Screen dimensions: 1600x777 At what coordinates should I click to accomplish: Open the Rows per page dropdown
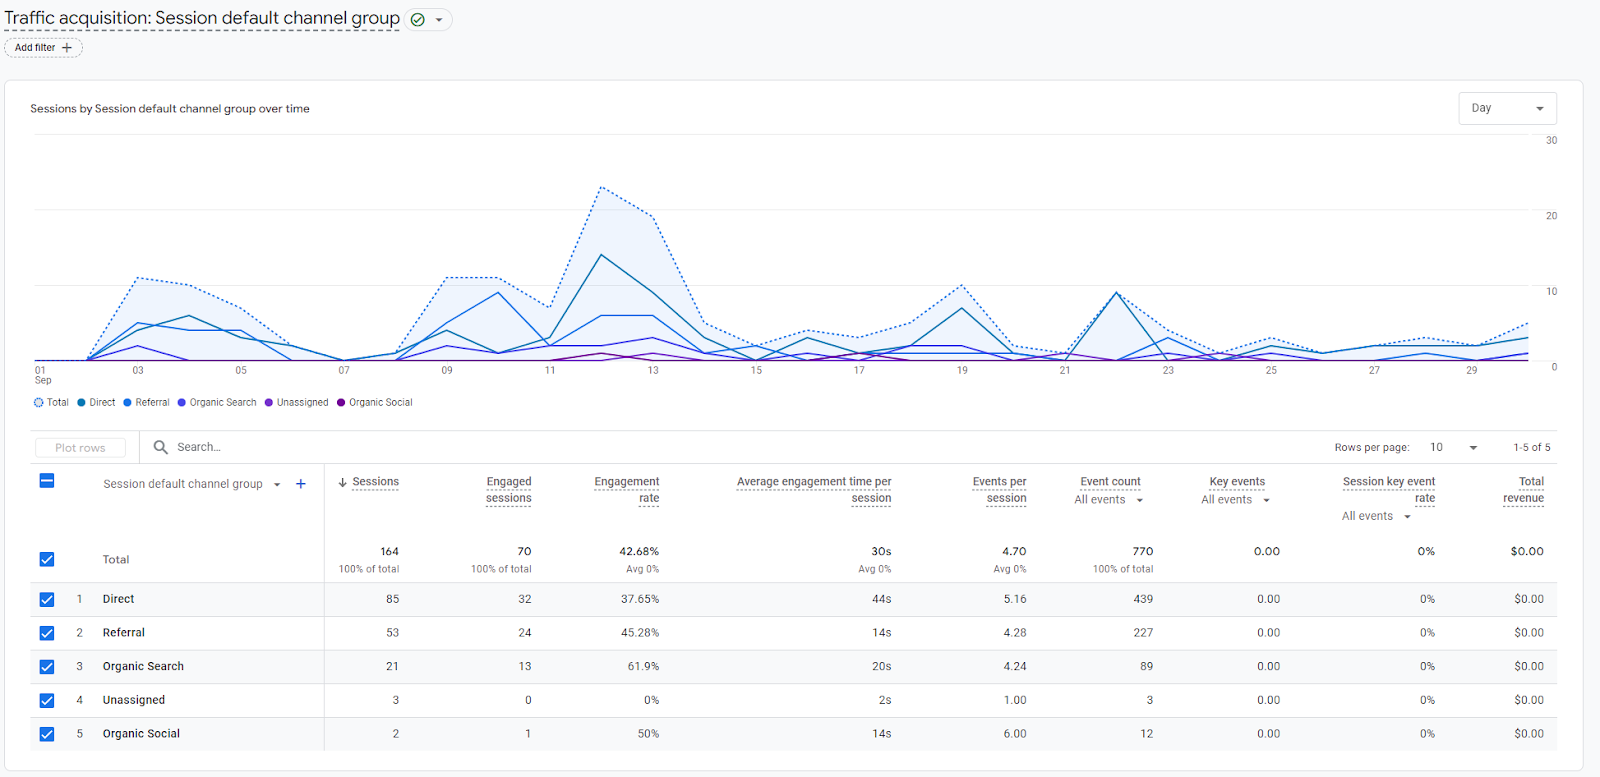(x=1454, y=447)
